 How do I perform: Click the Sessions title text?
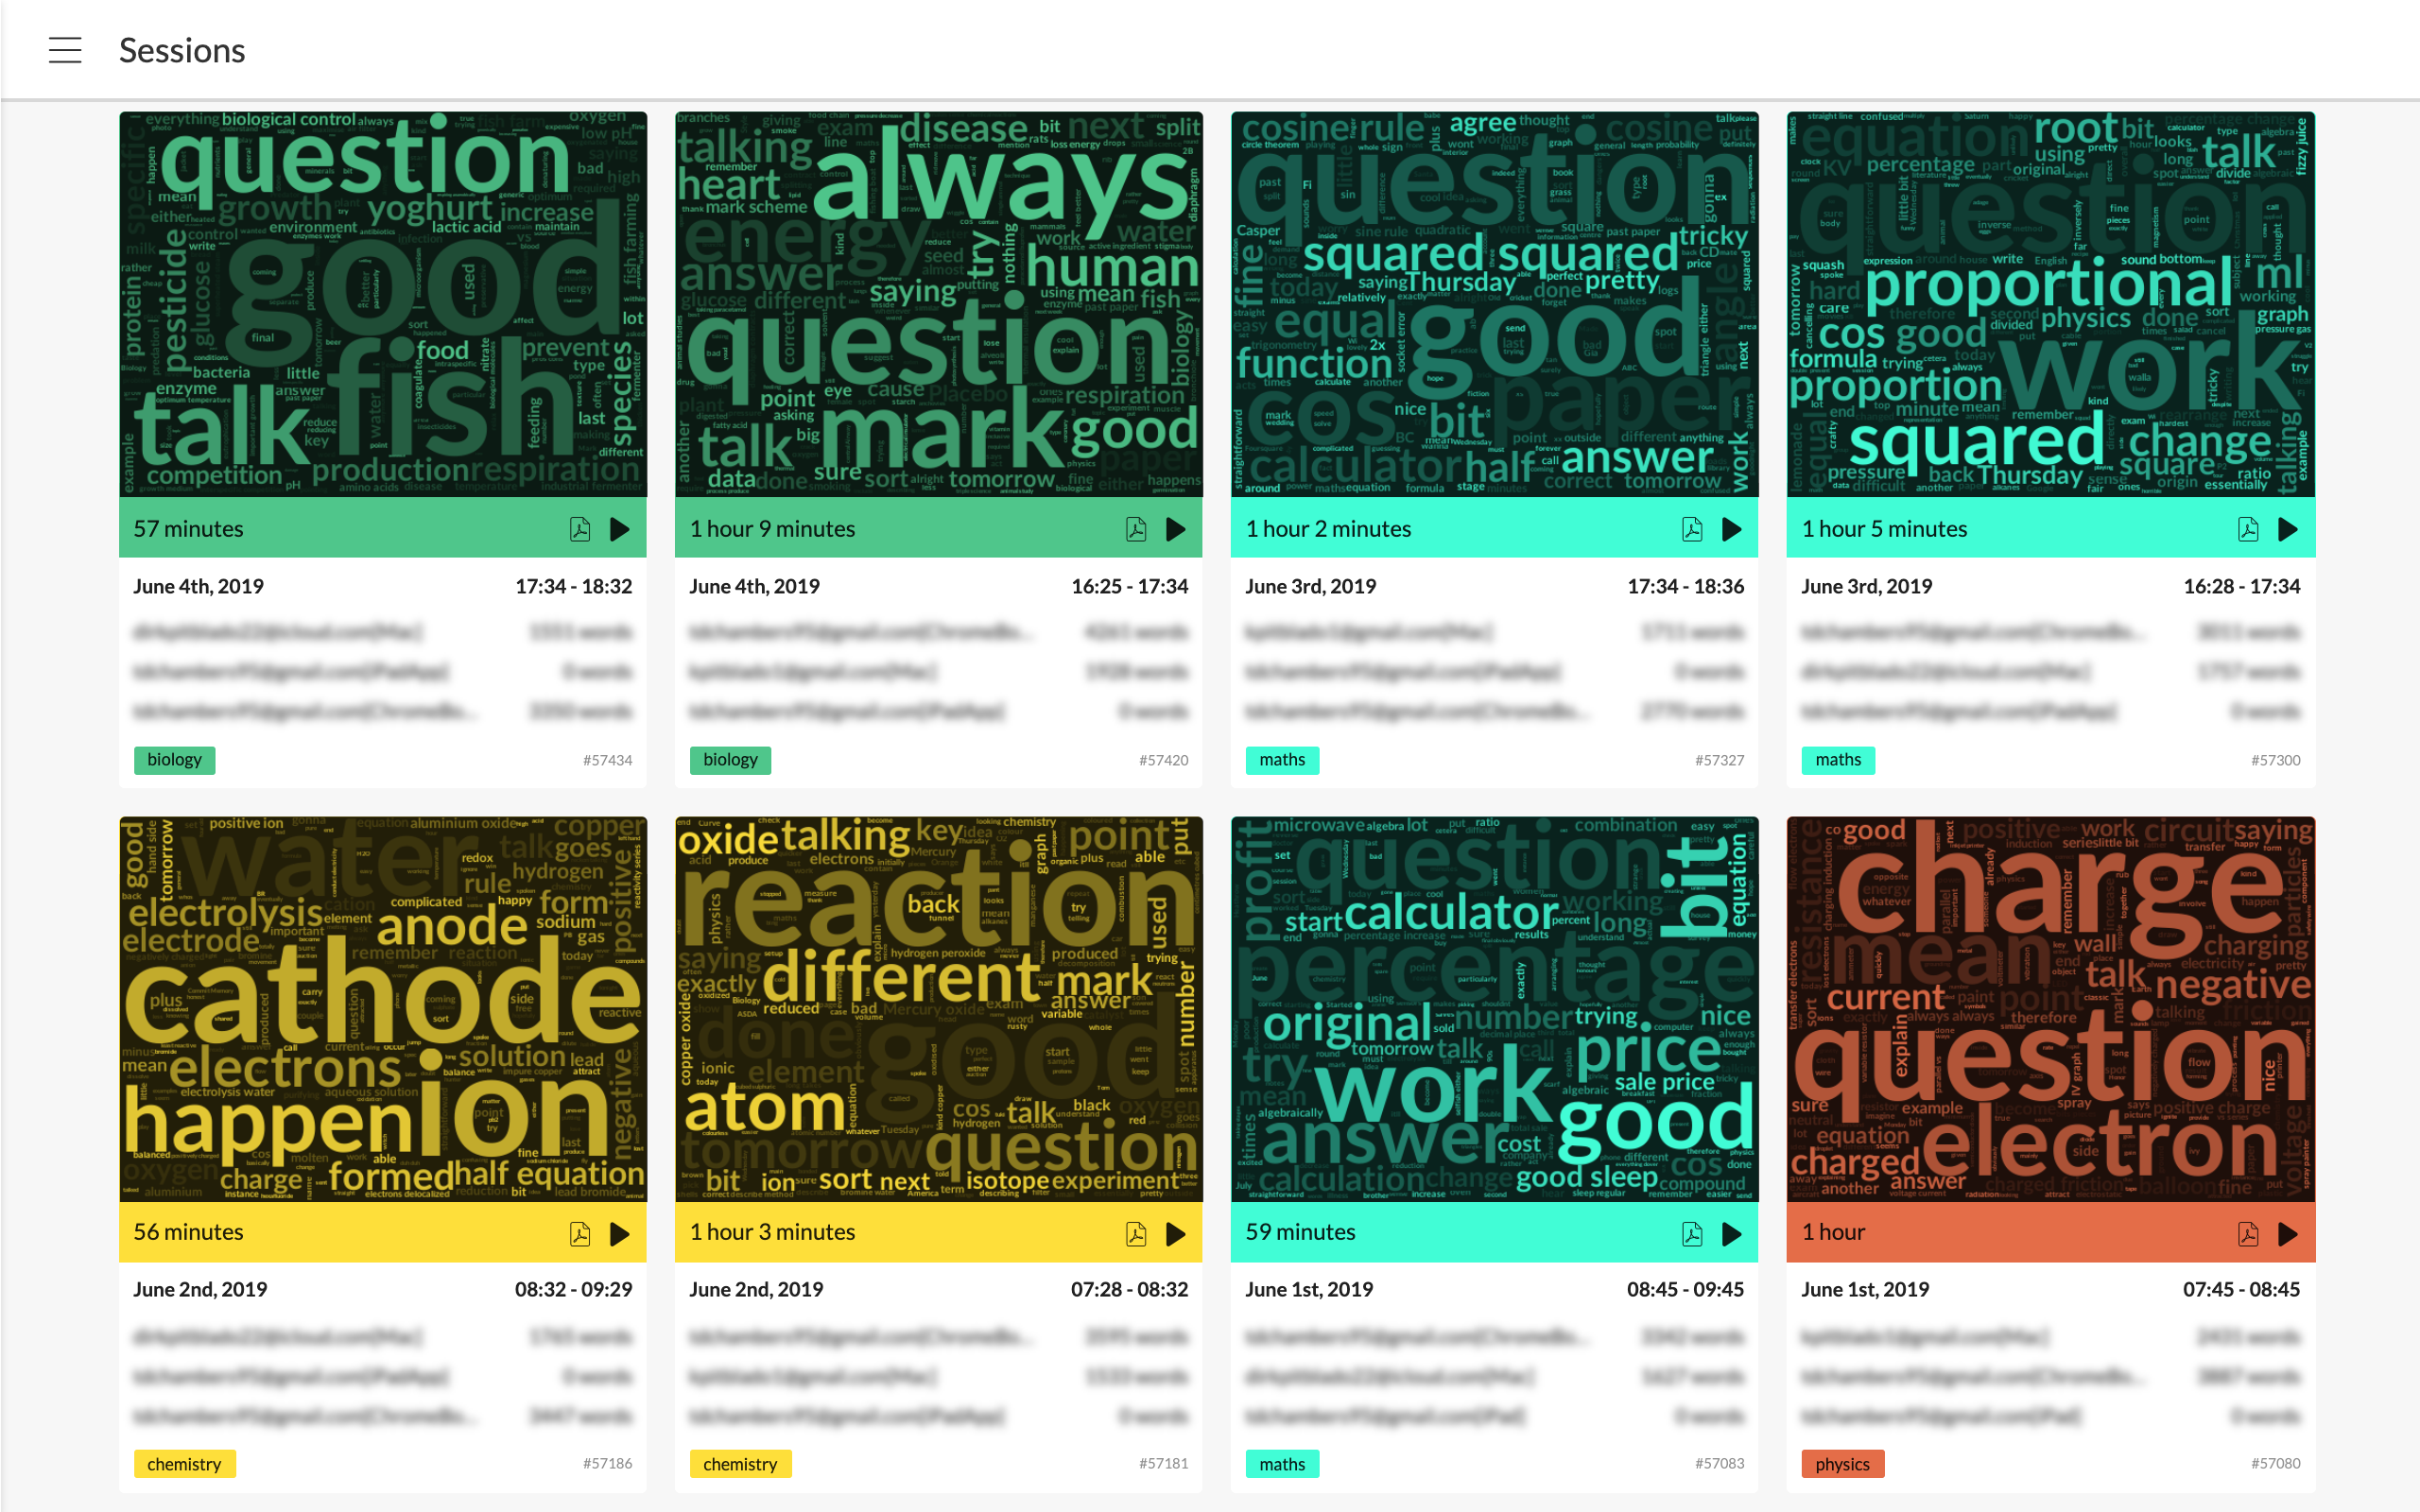click(x=181, y=47)
